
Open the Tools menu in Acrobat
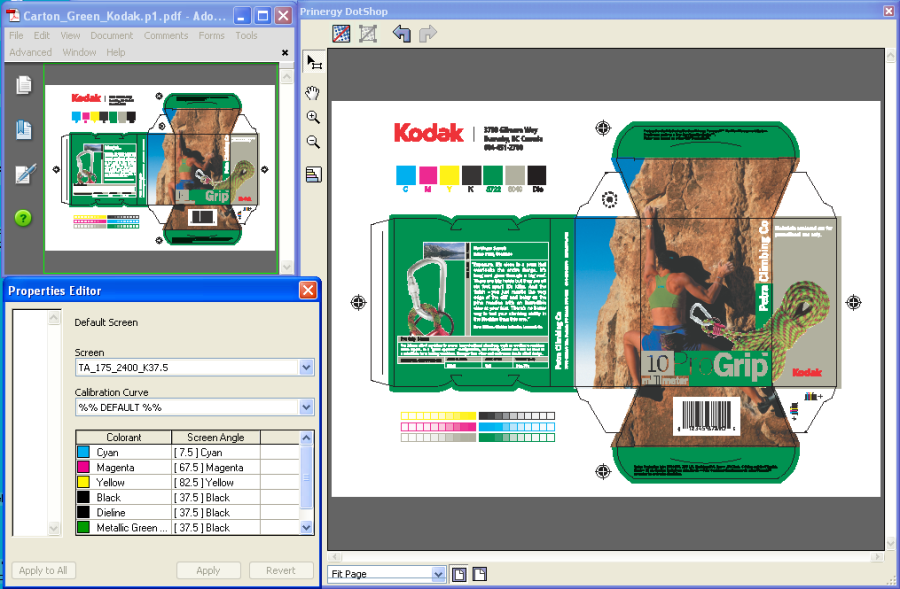[x=246, y=36]
